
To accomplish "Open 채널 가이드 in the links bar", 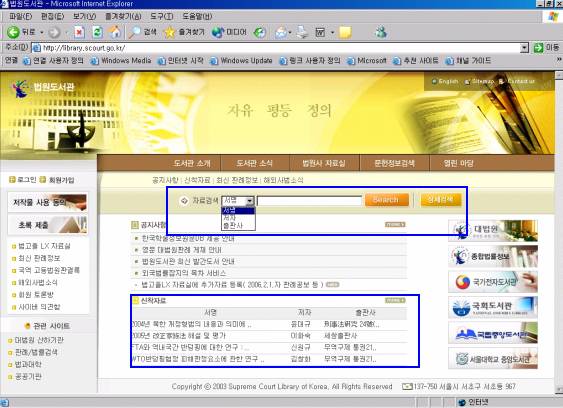I will pyautogui.click(x=468, y=61).
